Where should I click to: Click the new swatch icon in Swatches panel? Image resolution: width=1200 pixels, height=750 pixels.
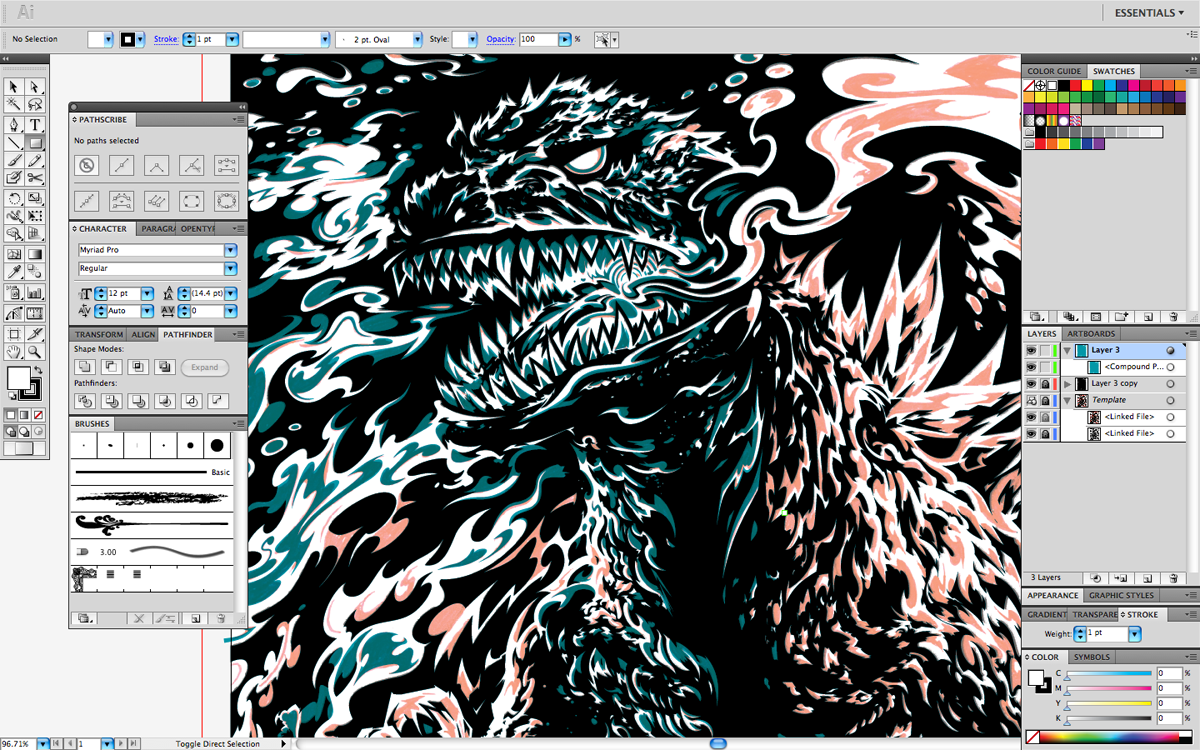(1148, 316)
